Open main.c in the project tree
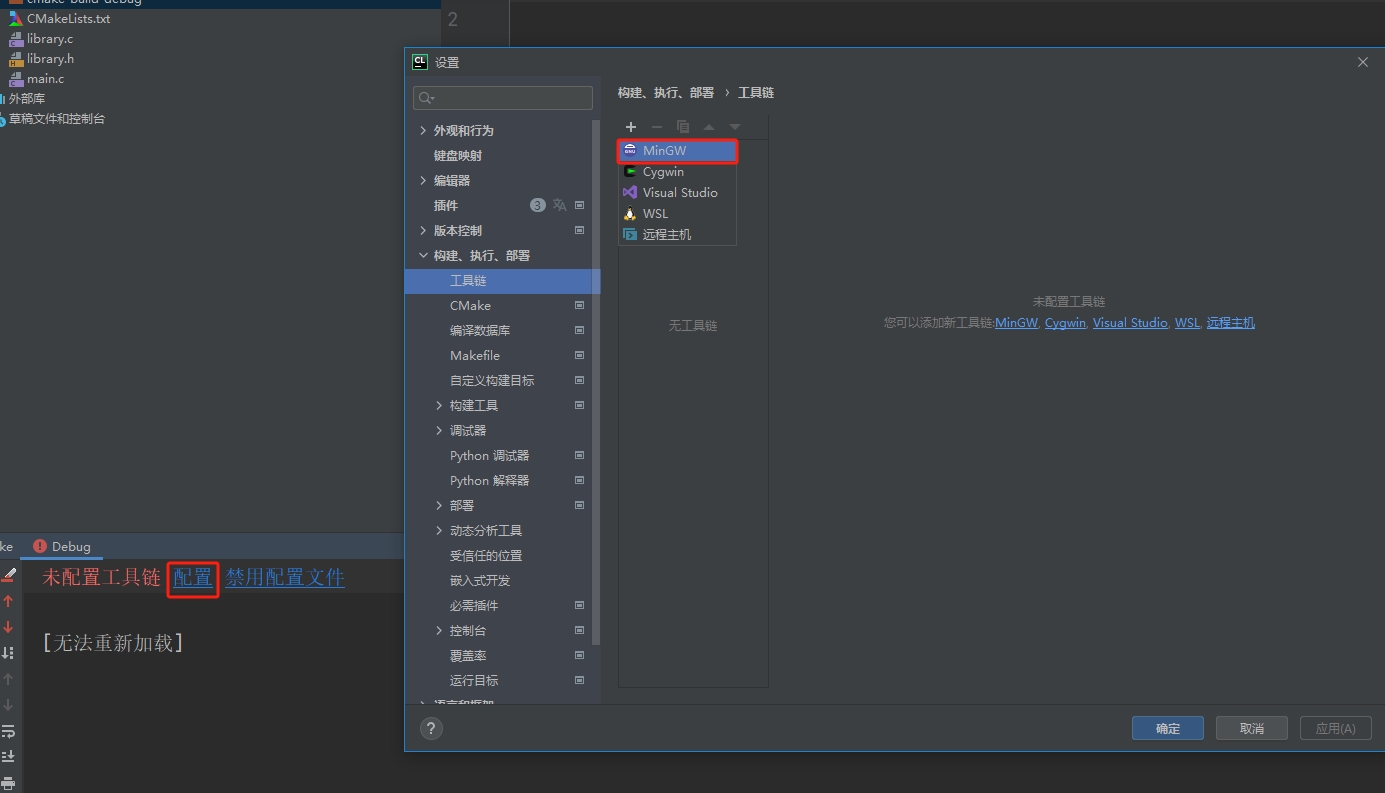 (45, 79)
